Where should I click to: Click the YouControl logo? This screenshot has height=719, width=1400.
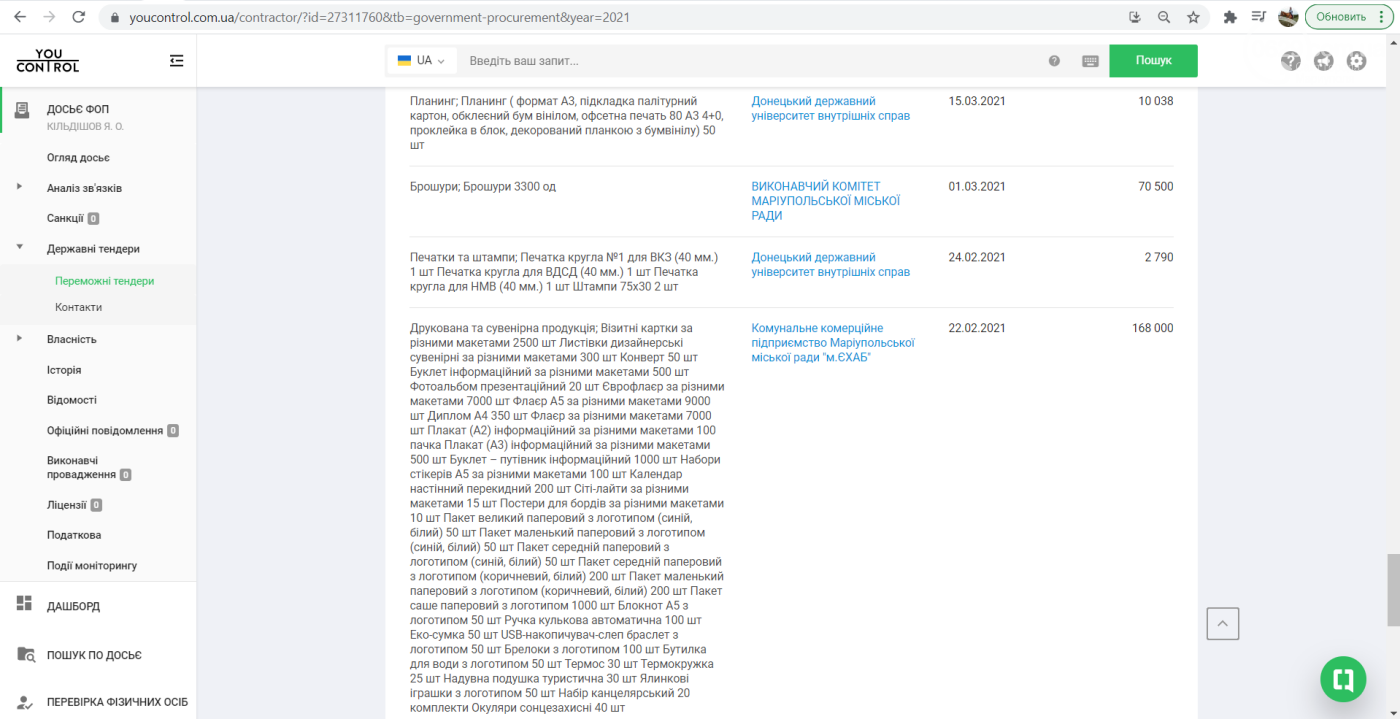point(47,61)
